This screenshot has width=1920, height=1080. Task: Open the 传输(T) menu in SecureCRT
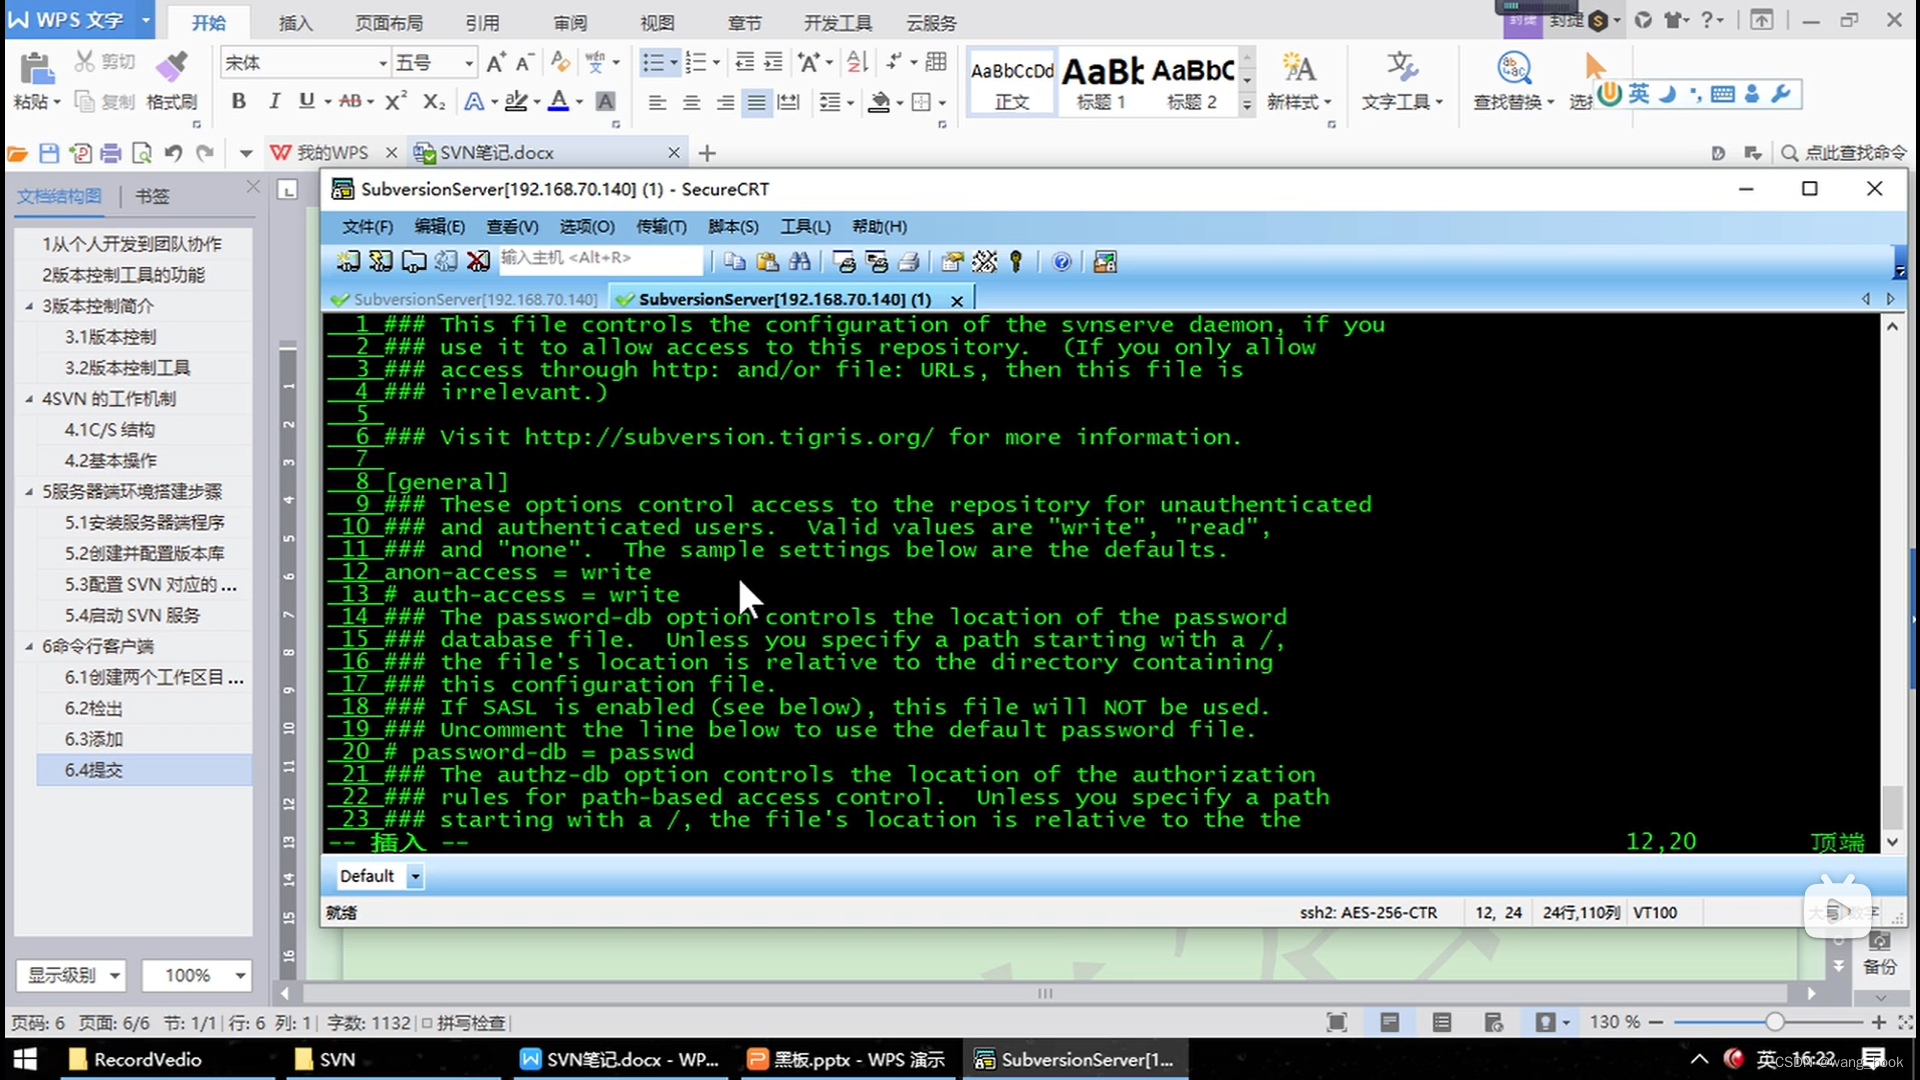click(x=661, y=227)
